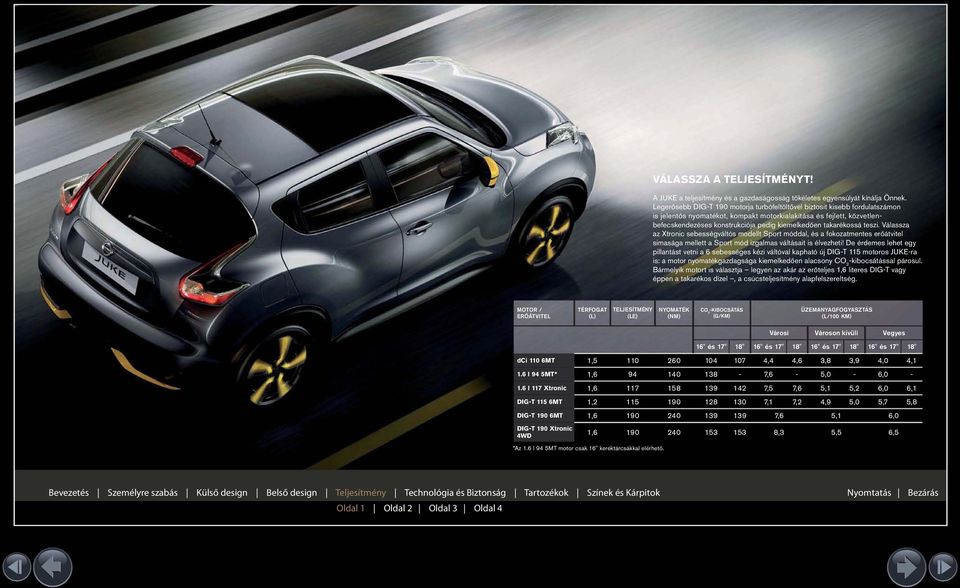Click the heading VÁLASSZA A TELJESÍTMÉNYT!

click(x=733, y=179)
